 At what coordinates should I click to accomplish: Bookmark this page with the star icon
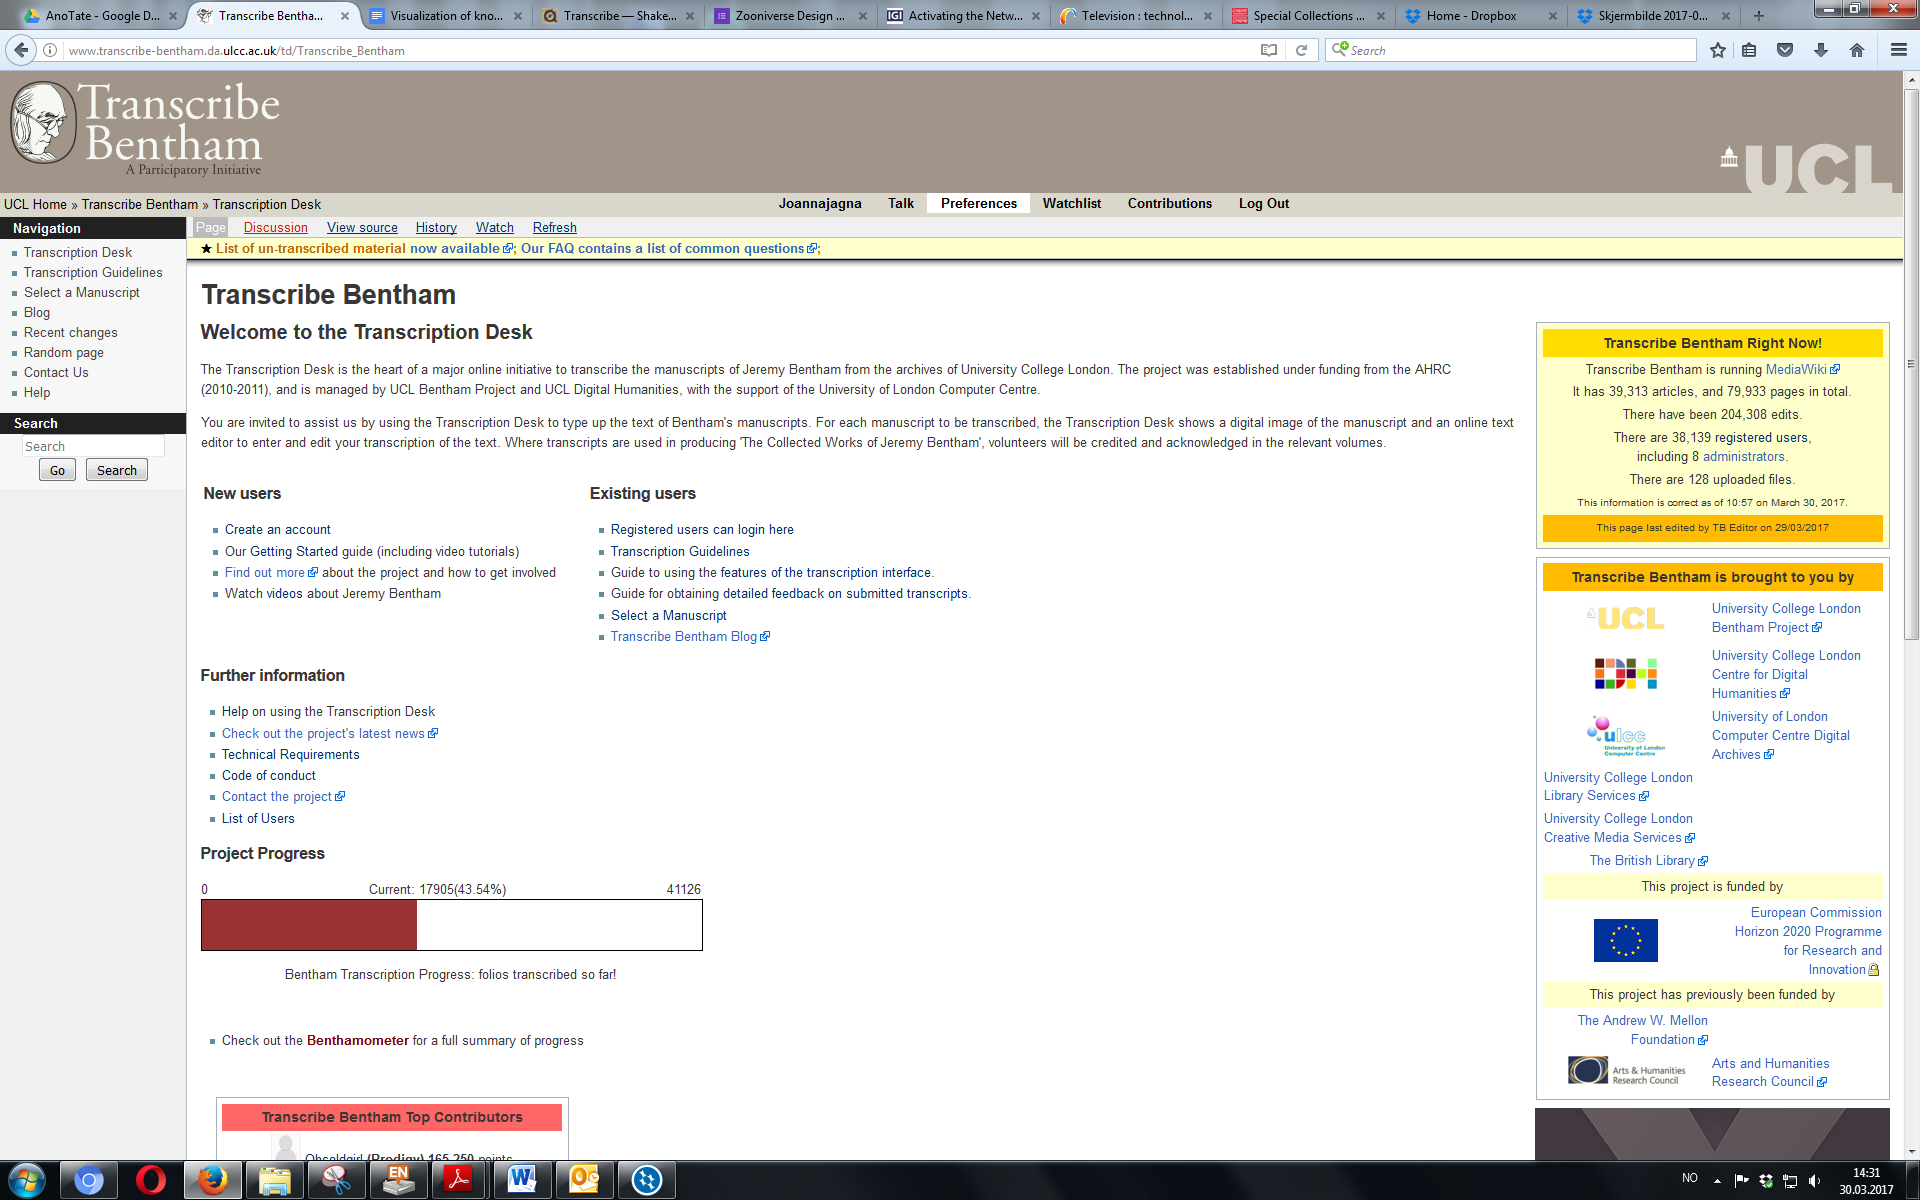coord(1718,50)
